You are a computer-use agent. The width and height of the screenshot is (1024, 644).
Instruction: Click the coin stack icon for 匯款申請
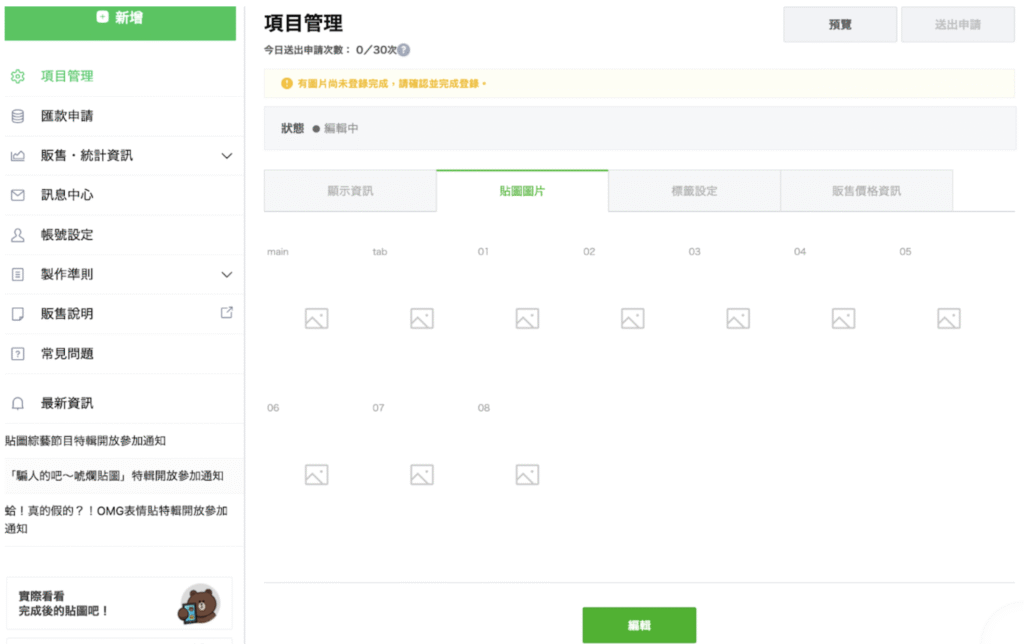[17, 116]
